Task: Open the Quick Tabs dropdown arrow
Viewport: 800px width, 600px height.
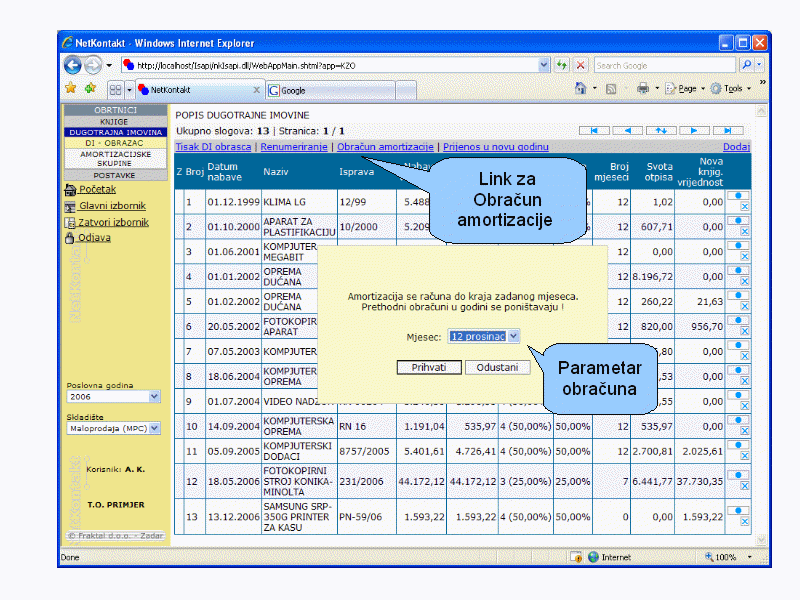Action: tap(129, 90)
